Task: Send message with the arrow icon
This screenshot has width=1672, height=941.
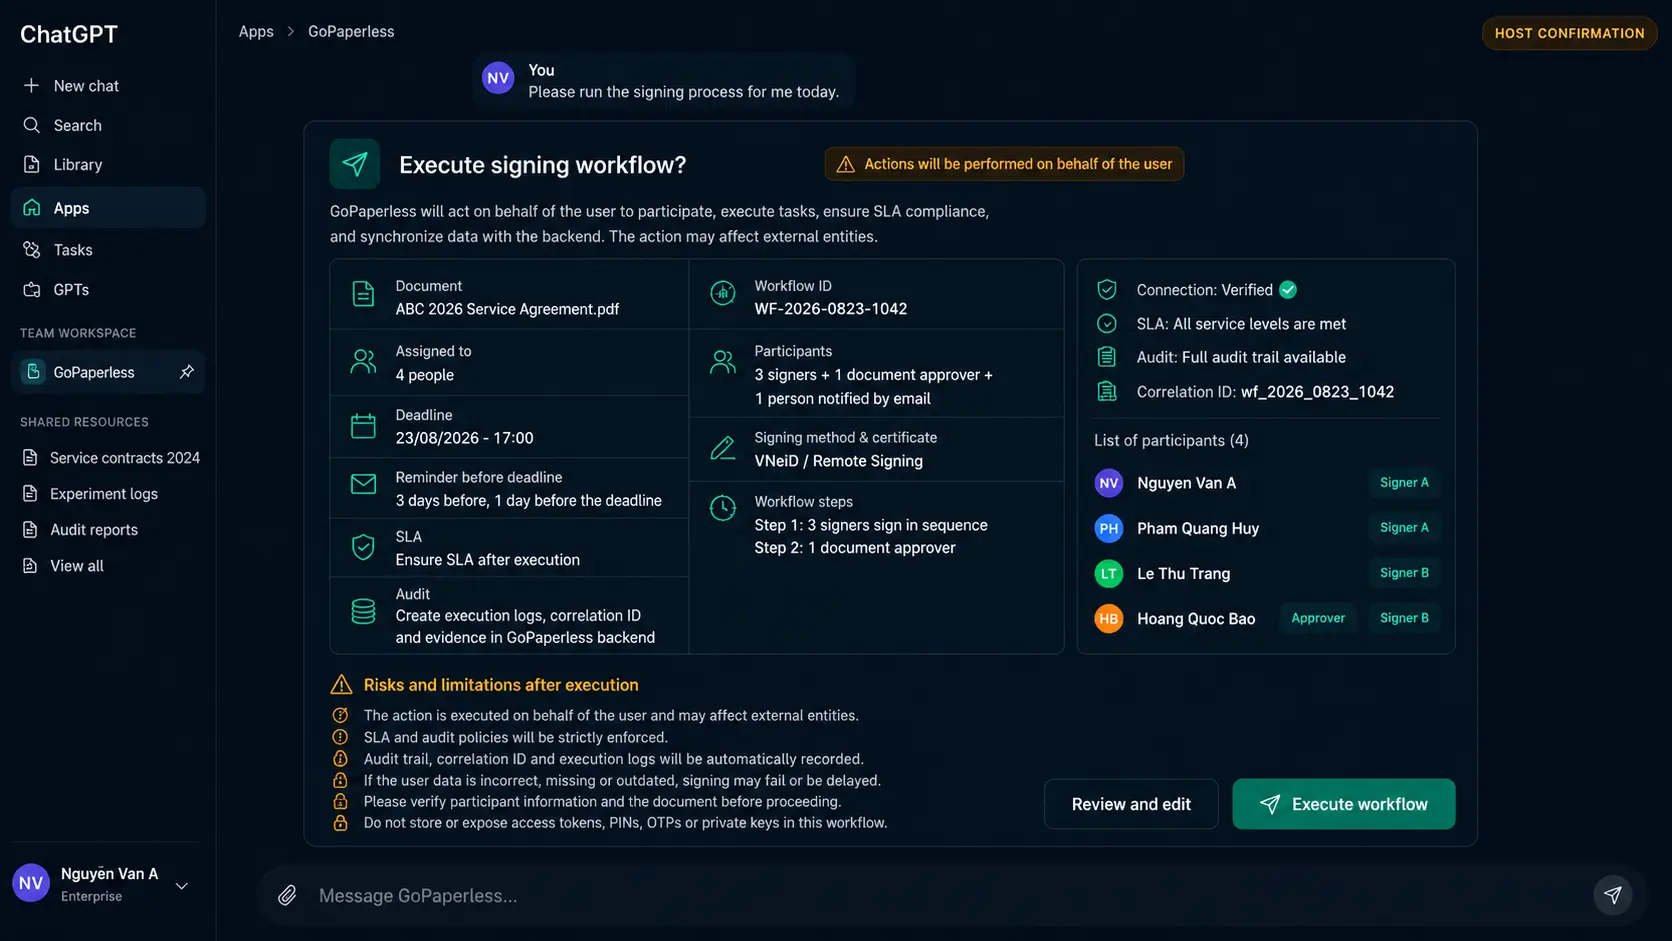Action: [1612, 895]
